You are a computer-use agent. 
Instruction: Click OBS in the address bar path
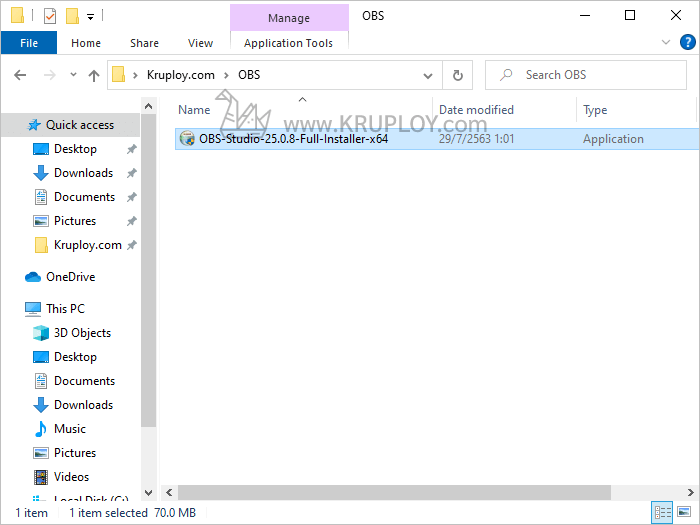(249, 75)
